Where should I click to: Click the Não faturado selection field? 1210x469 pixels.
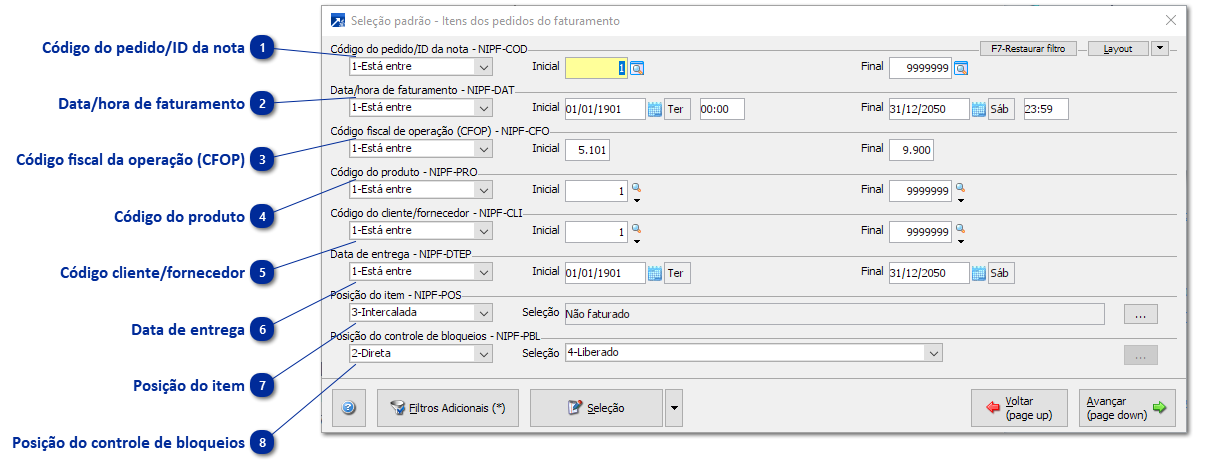tap(834, 314)
